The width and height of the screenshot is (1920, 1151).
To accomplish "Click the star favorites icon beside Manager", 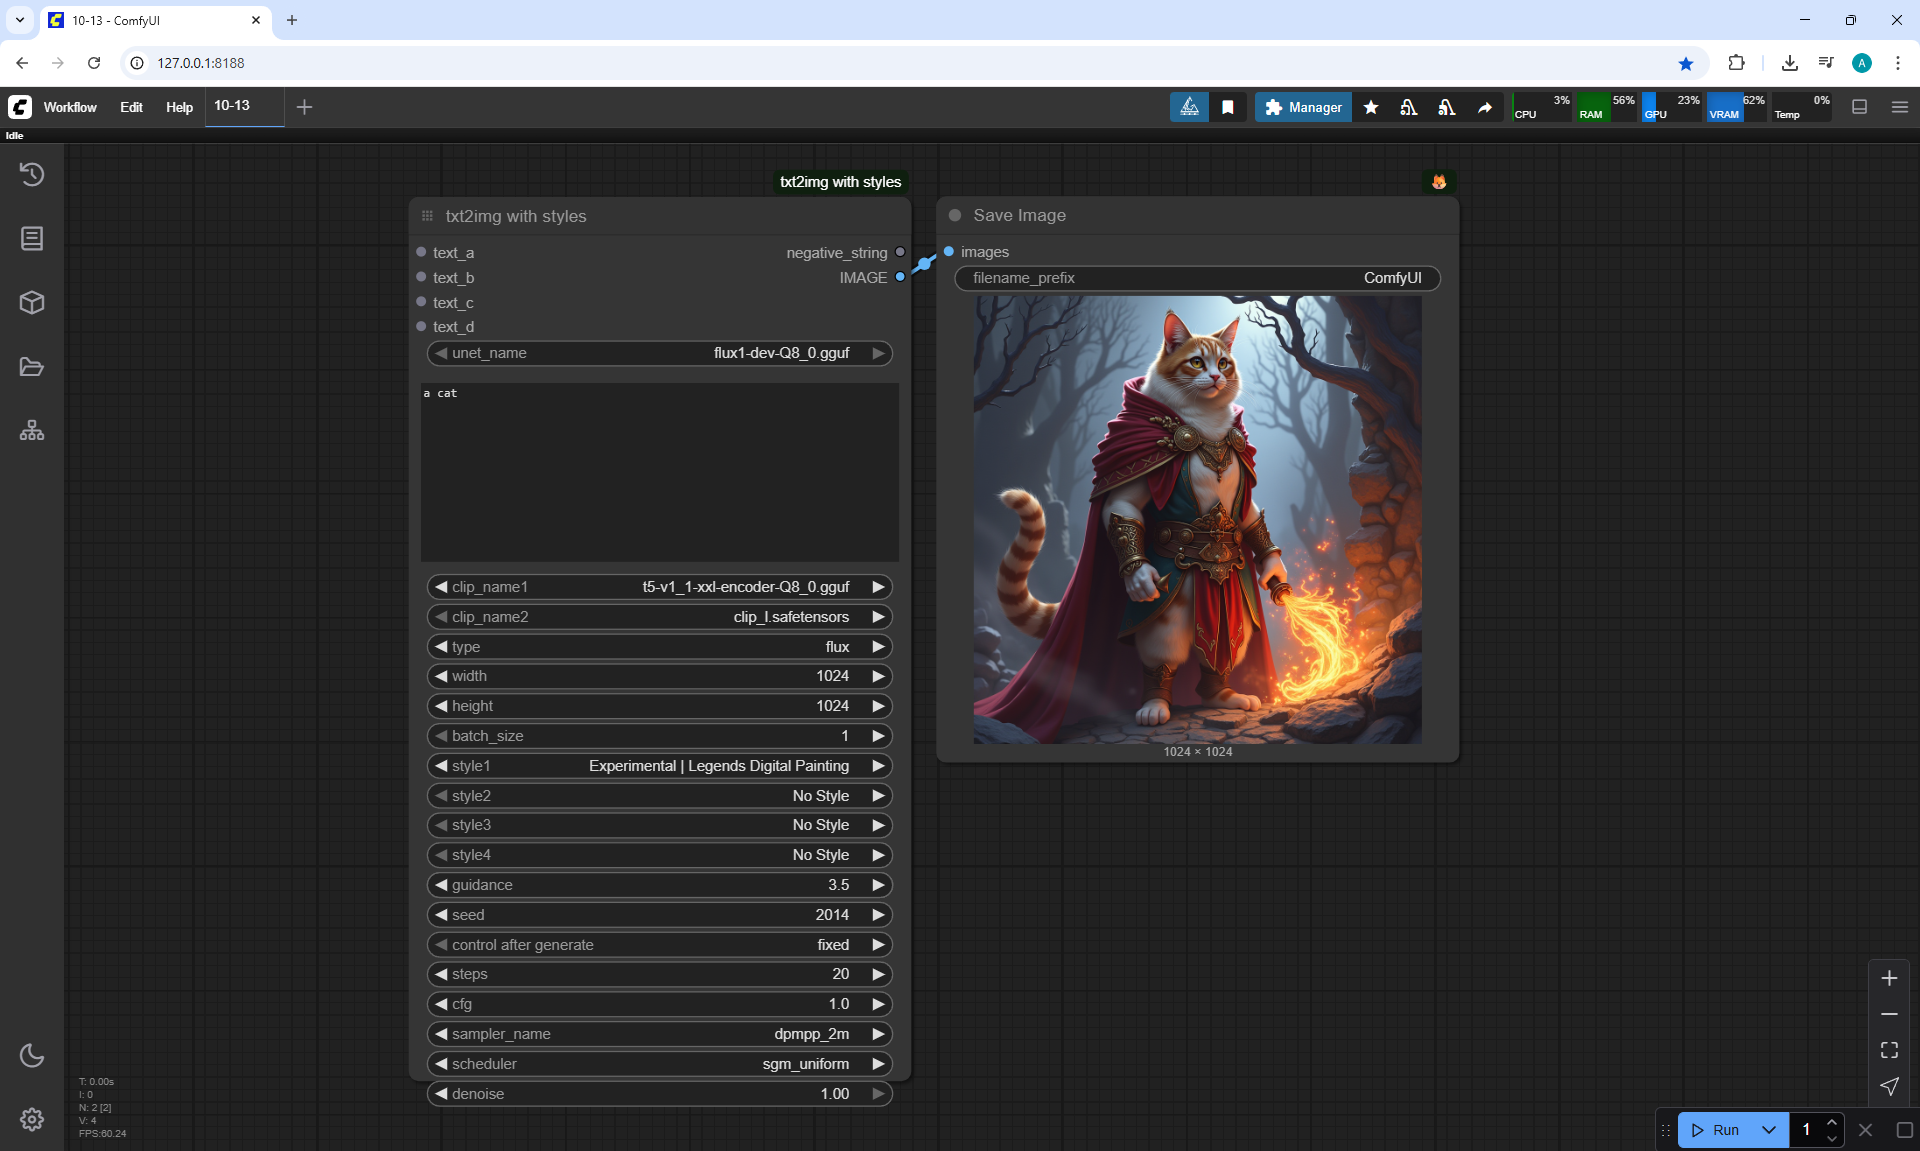I will (x=1371, y=107).
